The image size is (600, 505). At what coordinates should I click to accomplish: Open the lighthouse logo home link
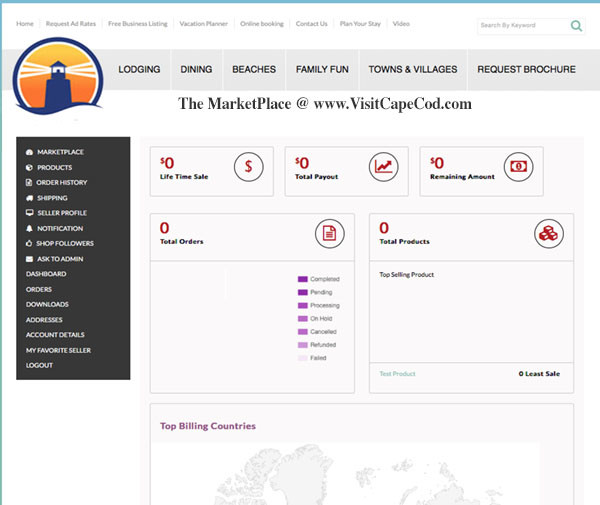[58, 76]
